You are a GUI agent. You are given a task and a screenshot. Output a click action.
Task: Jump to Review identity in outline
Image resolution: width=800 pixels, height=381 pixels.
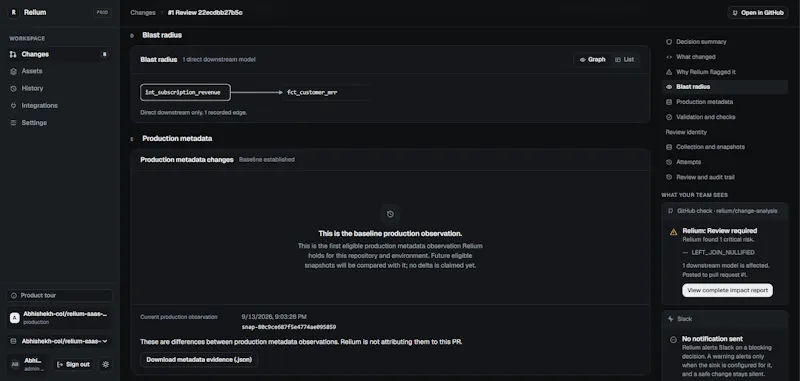click(686, 132)
